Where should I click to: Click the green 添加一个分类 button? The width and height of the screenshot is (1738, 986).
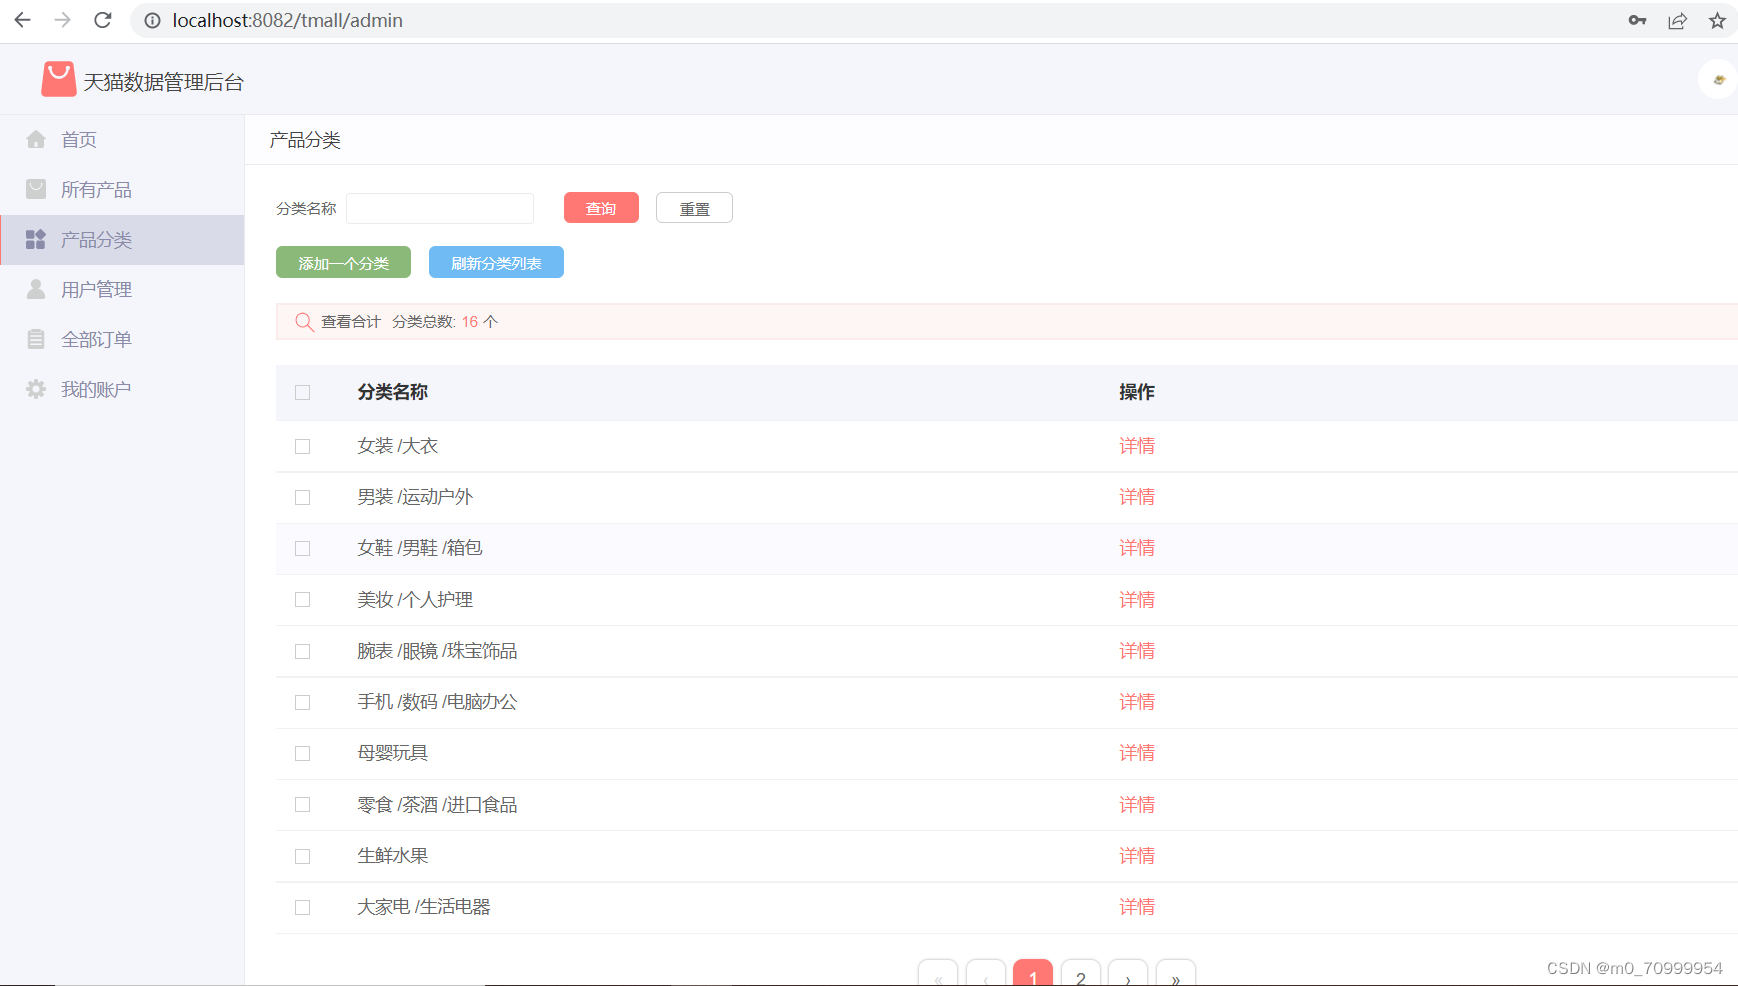point(343,262)
